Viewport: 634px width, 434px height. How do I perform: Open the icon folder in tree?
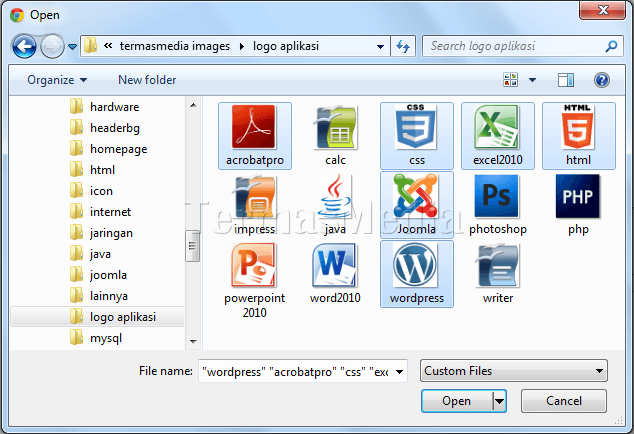coord(91,191)
